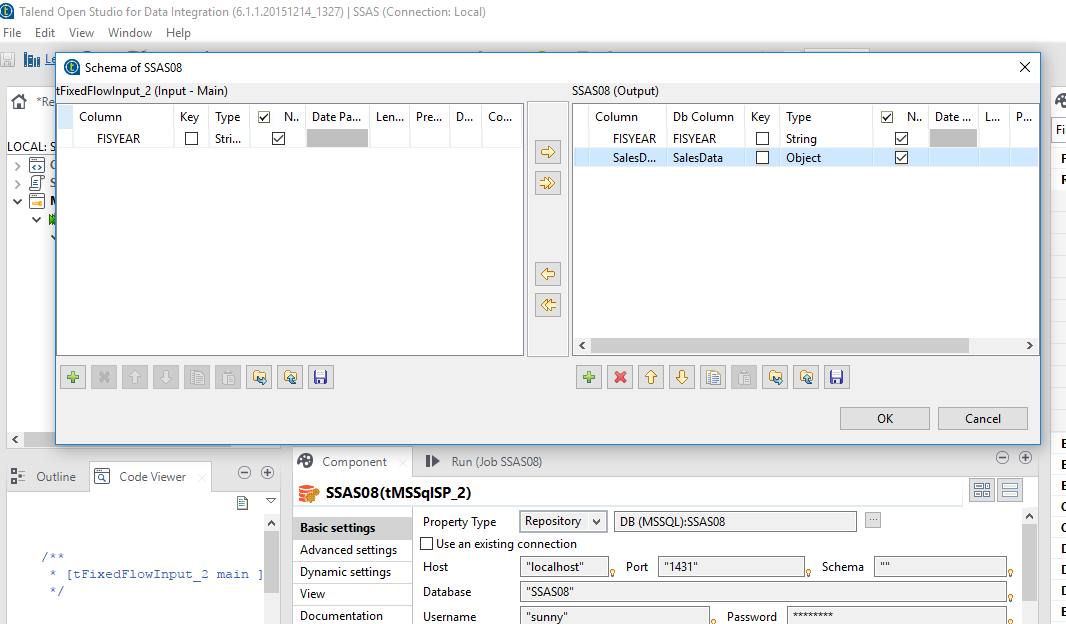
Task: Open the Help menu
Action: 178,33
